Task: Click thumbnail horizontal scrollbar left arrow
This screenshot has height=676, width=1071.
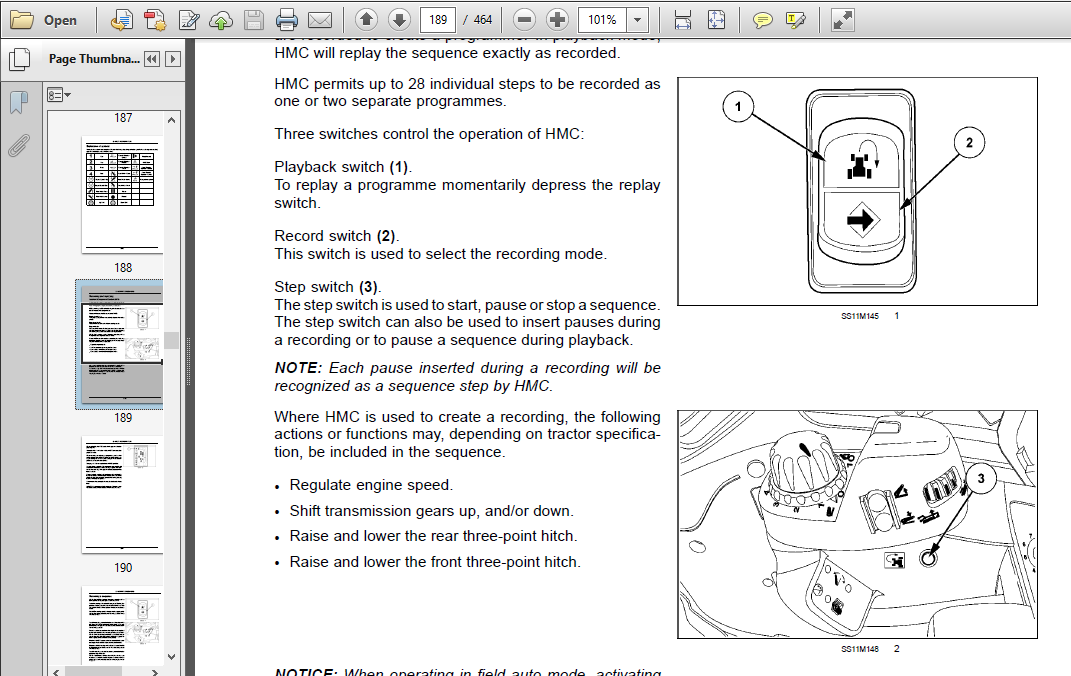Action: click(x=57, y=672)
